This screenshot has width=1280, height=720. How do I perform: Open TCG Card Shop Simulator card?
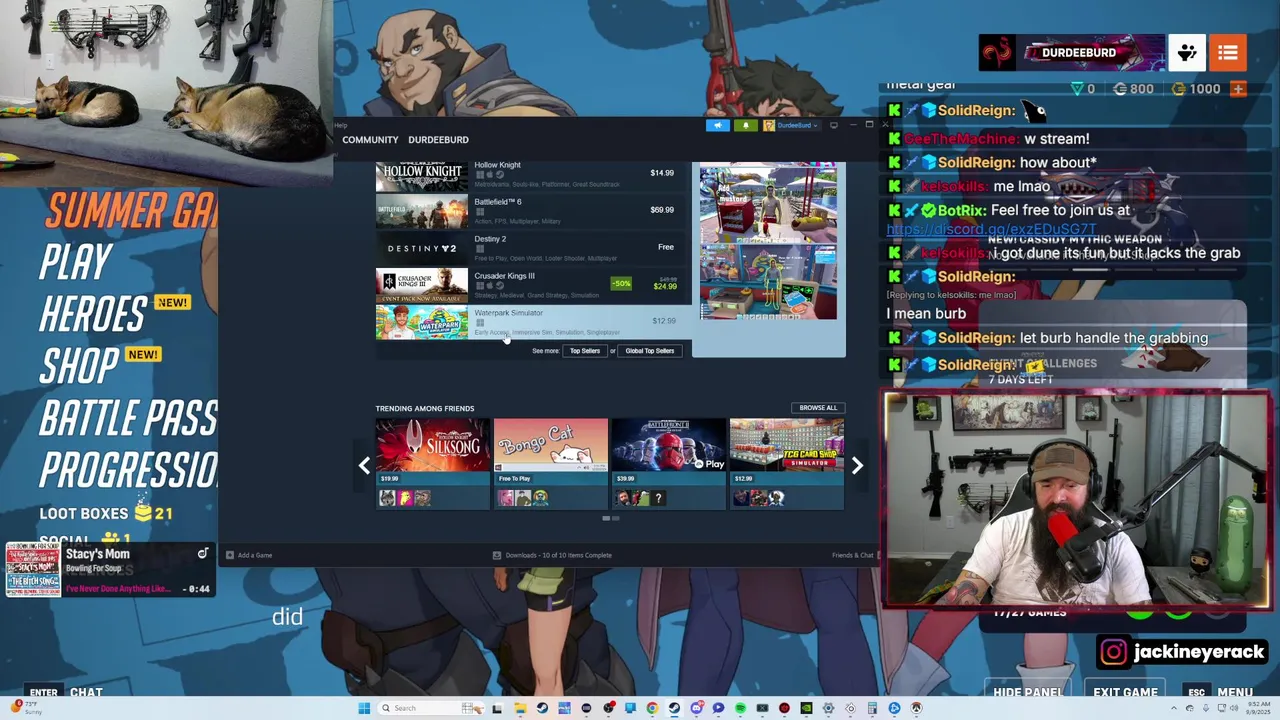click(787, 464)
